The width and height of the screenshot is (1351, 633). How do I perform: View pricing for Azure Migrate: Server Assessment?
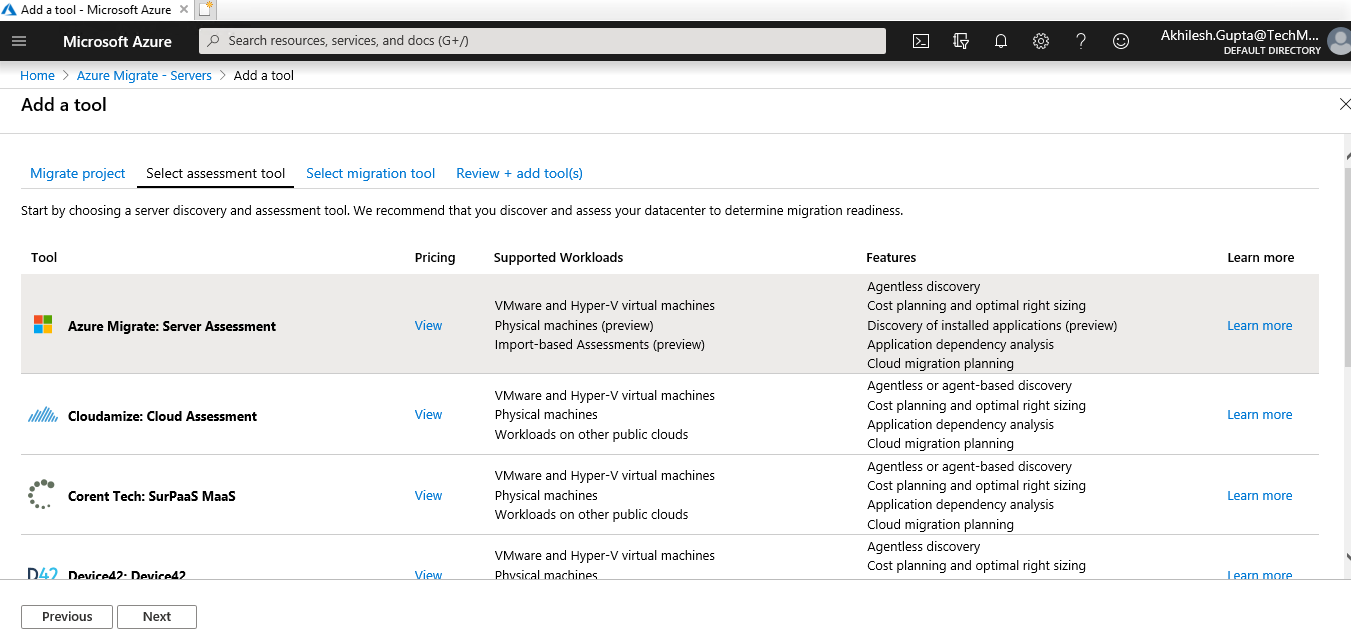point(429,325)
